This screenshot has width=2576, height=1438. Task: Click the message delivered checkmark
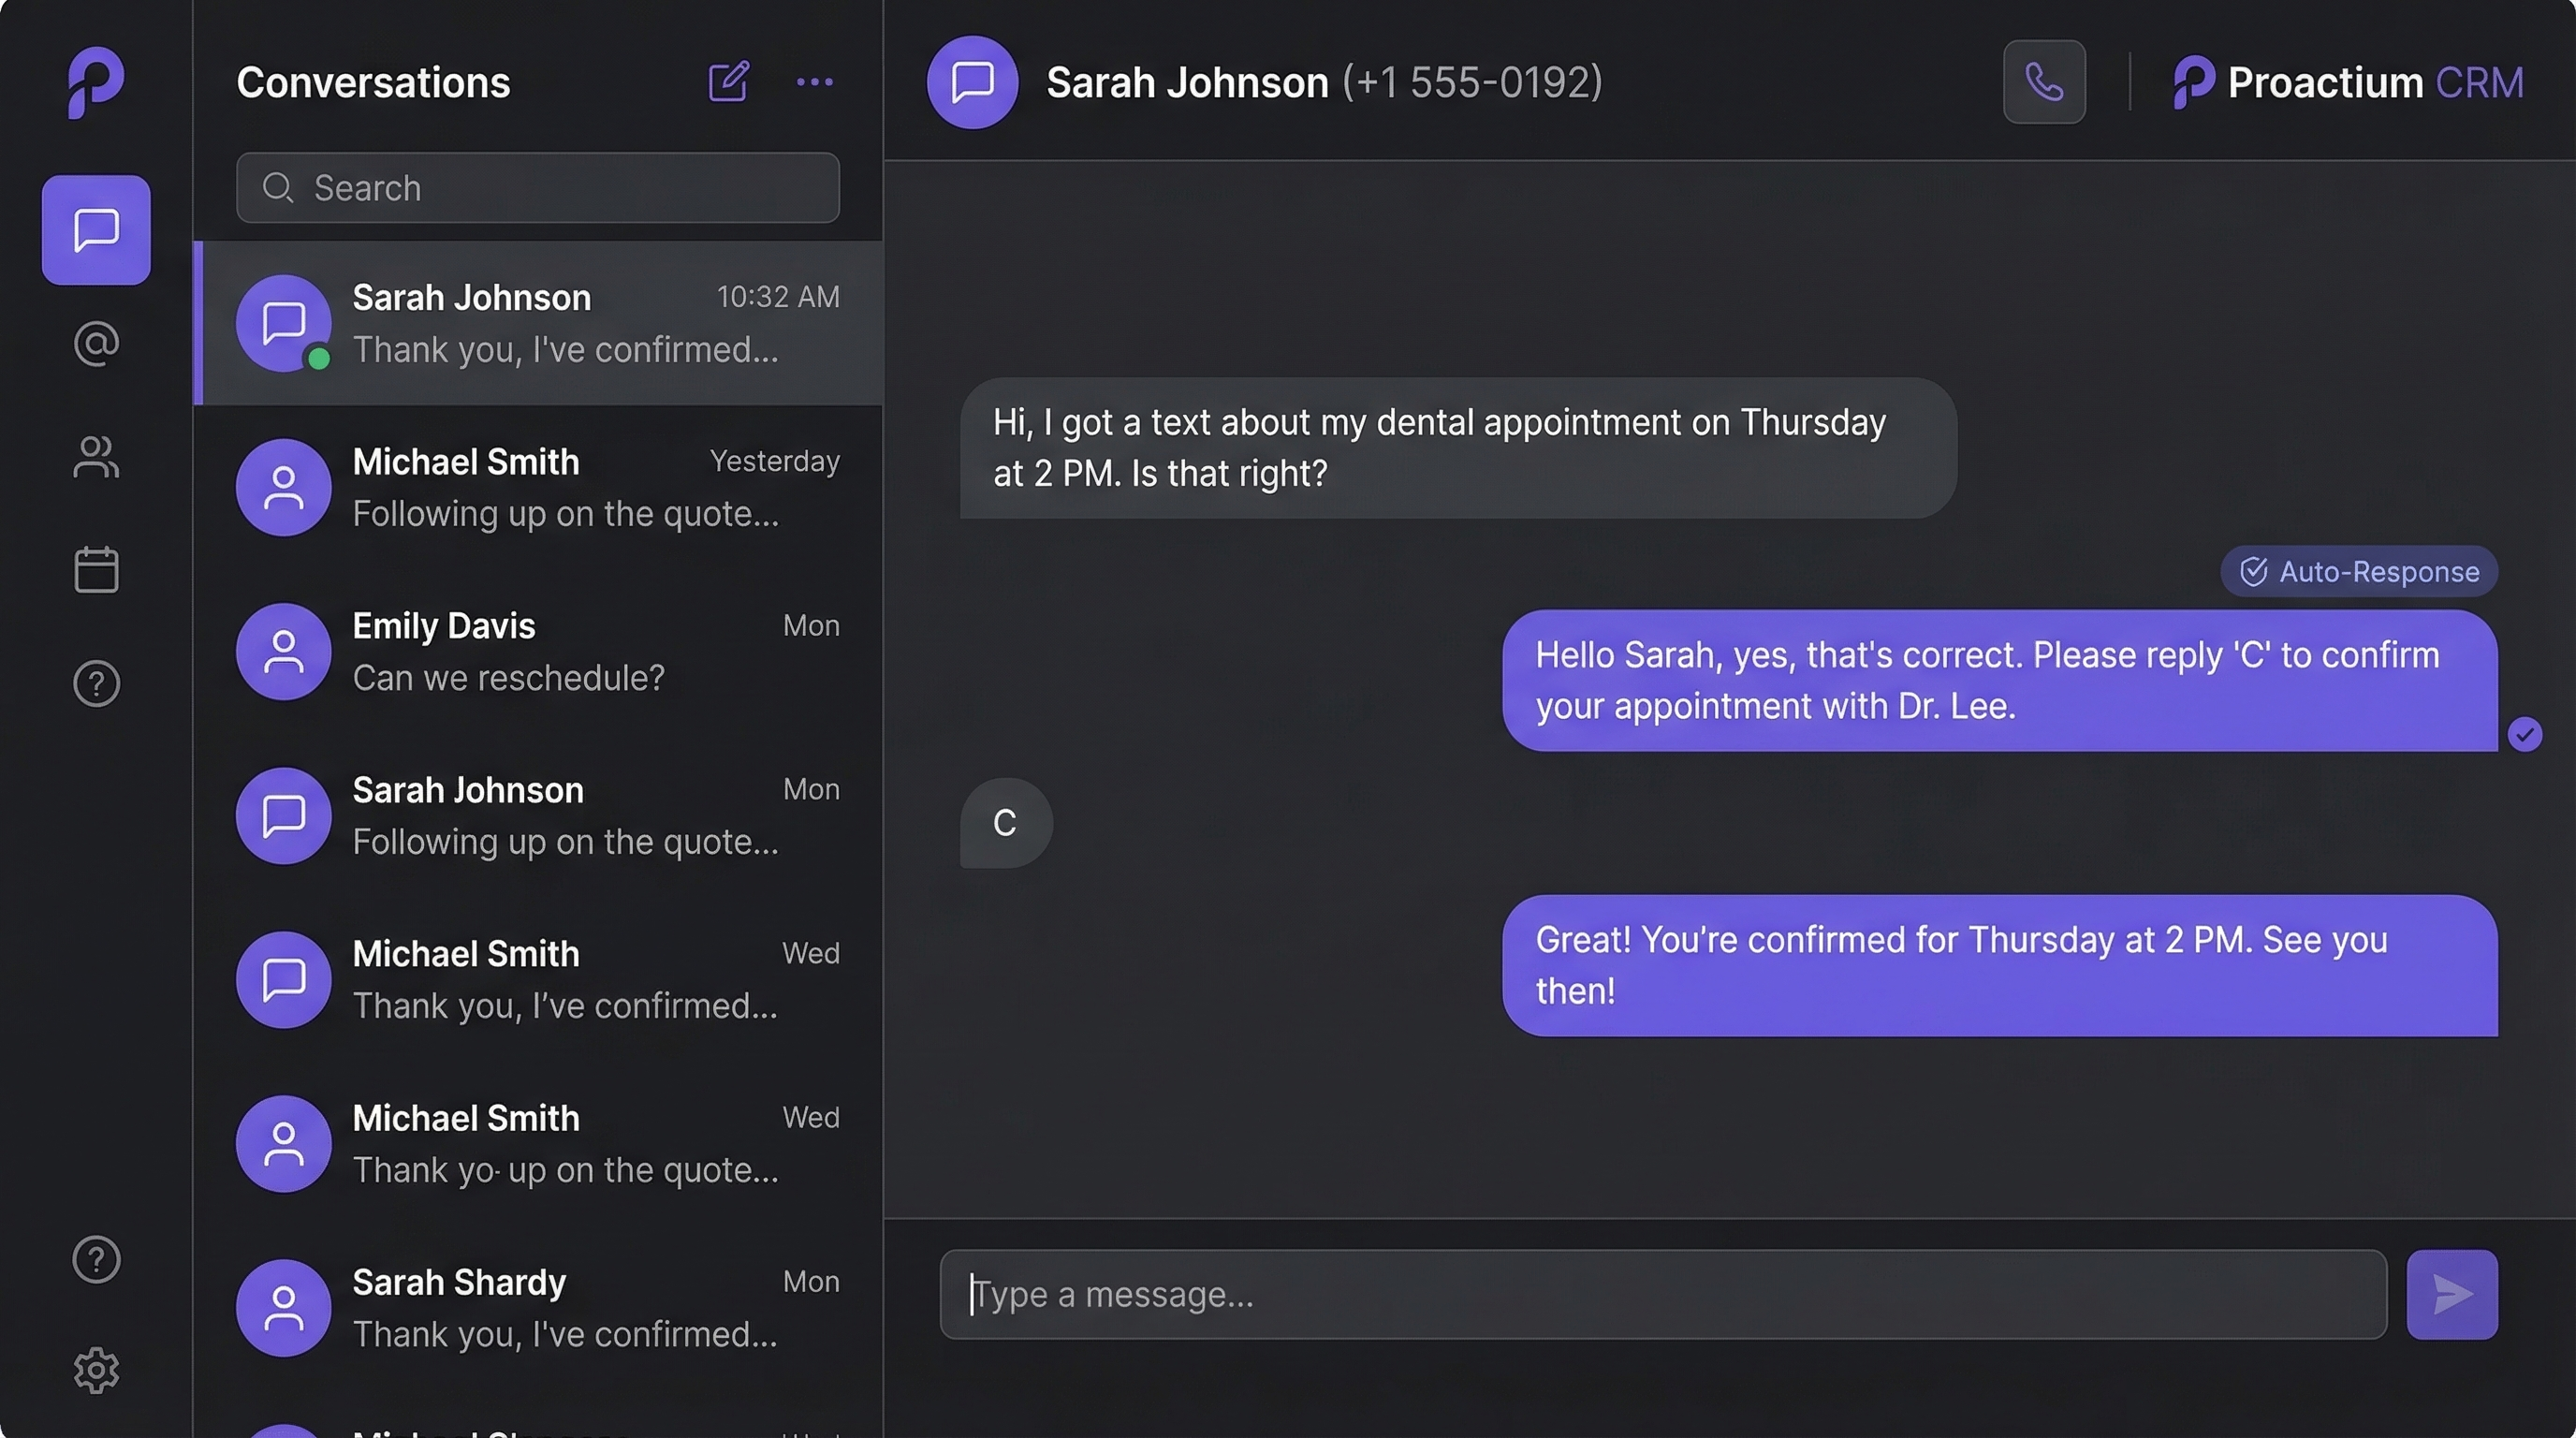pos(2526,734)
